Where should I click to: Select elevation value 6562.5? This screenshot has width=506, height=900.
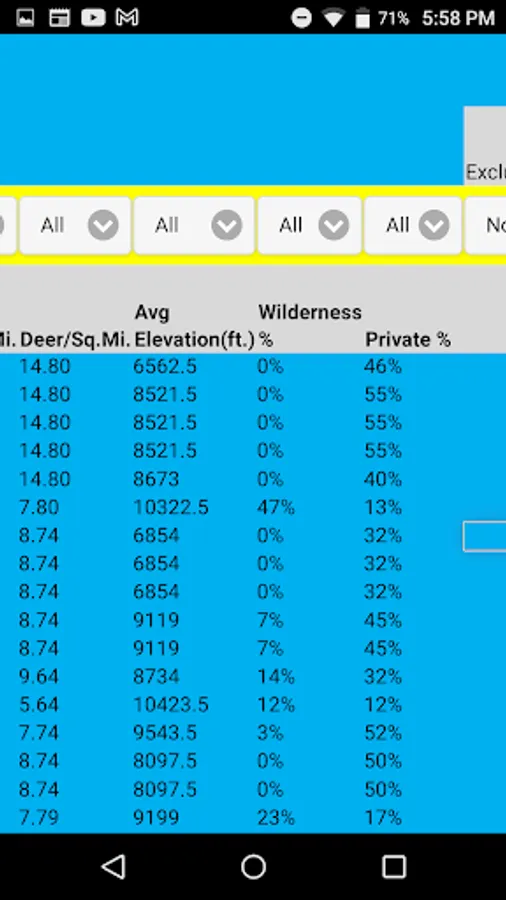[165, 366]
